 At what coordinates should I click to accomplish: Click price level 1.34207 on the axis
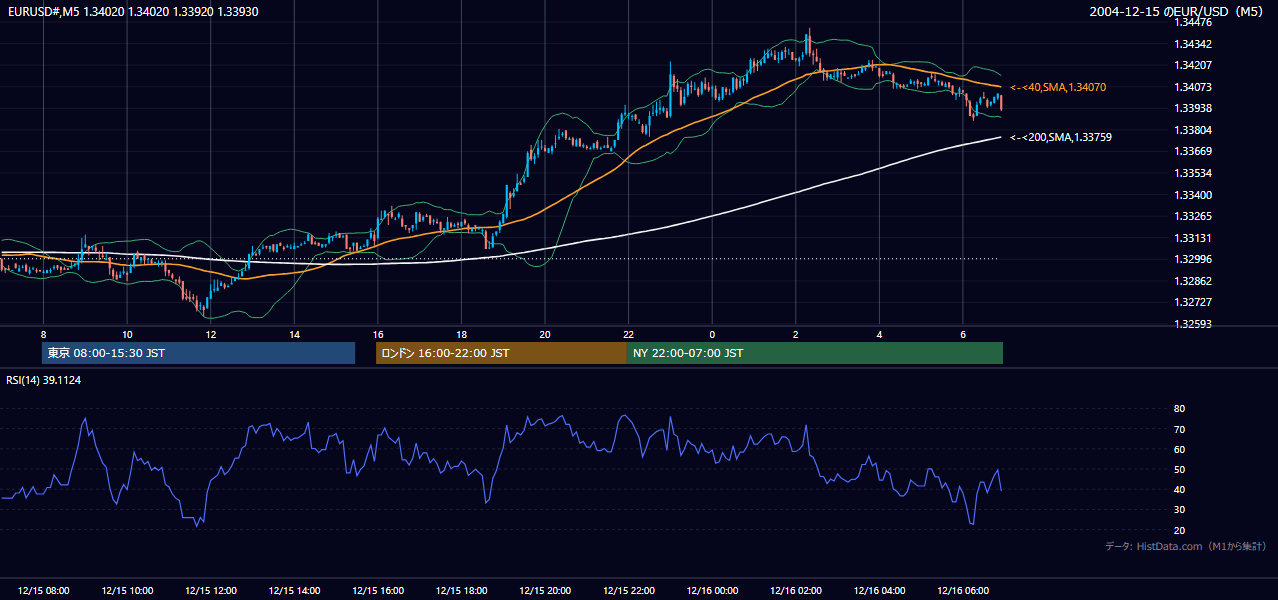click(1193, 65)
